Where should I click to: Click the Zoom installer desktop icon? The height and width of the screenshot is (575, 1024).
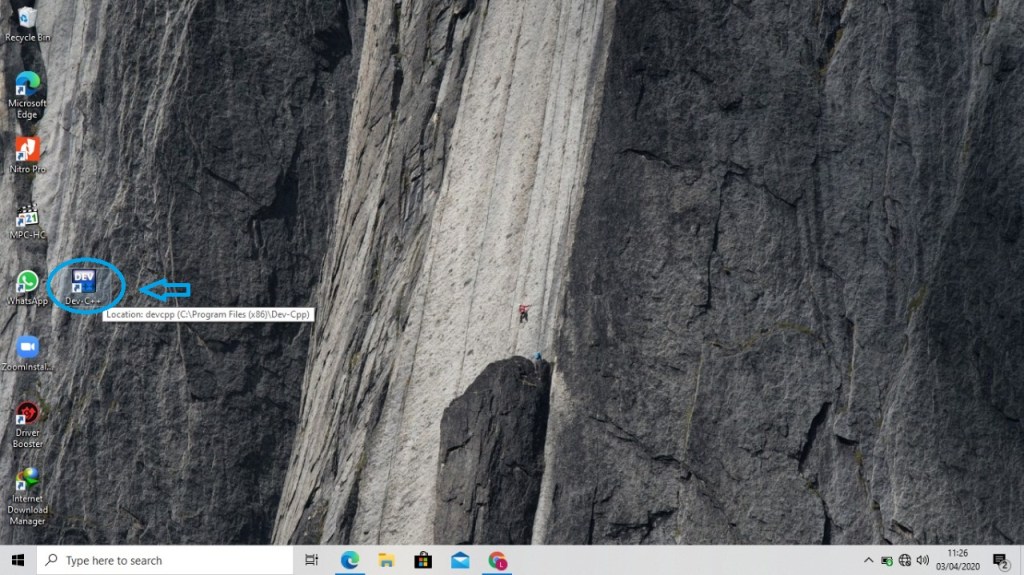point(27,348)
